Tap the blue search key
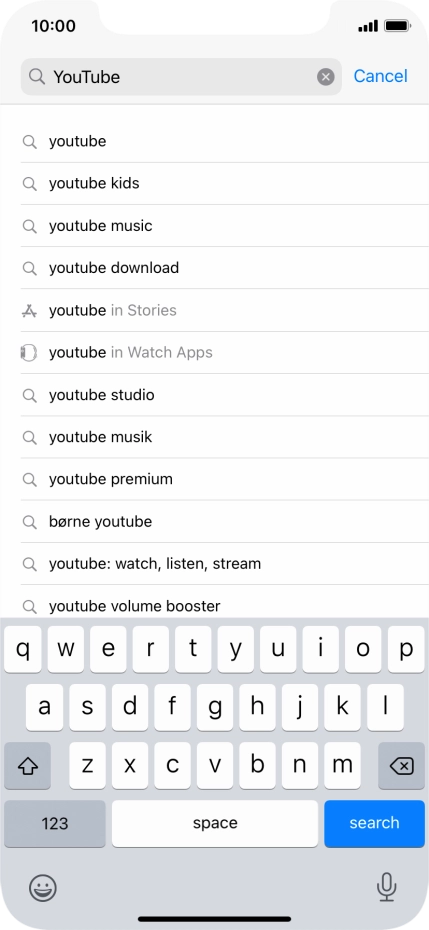This screenshot has height=930, width=429. 374,823
